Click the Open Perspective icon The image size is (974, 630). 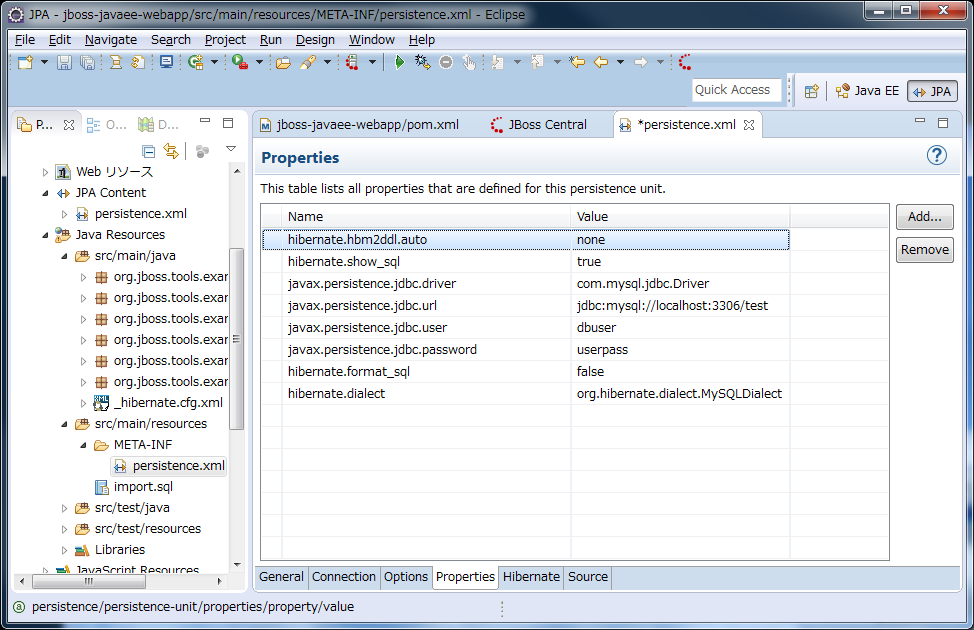pos(811,91)
